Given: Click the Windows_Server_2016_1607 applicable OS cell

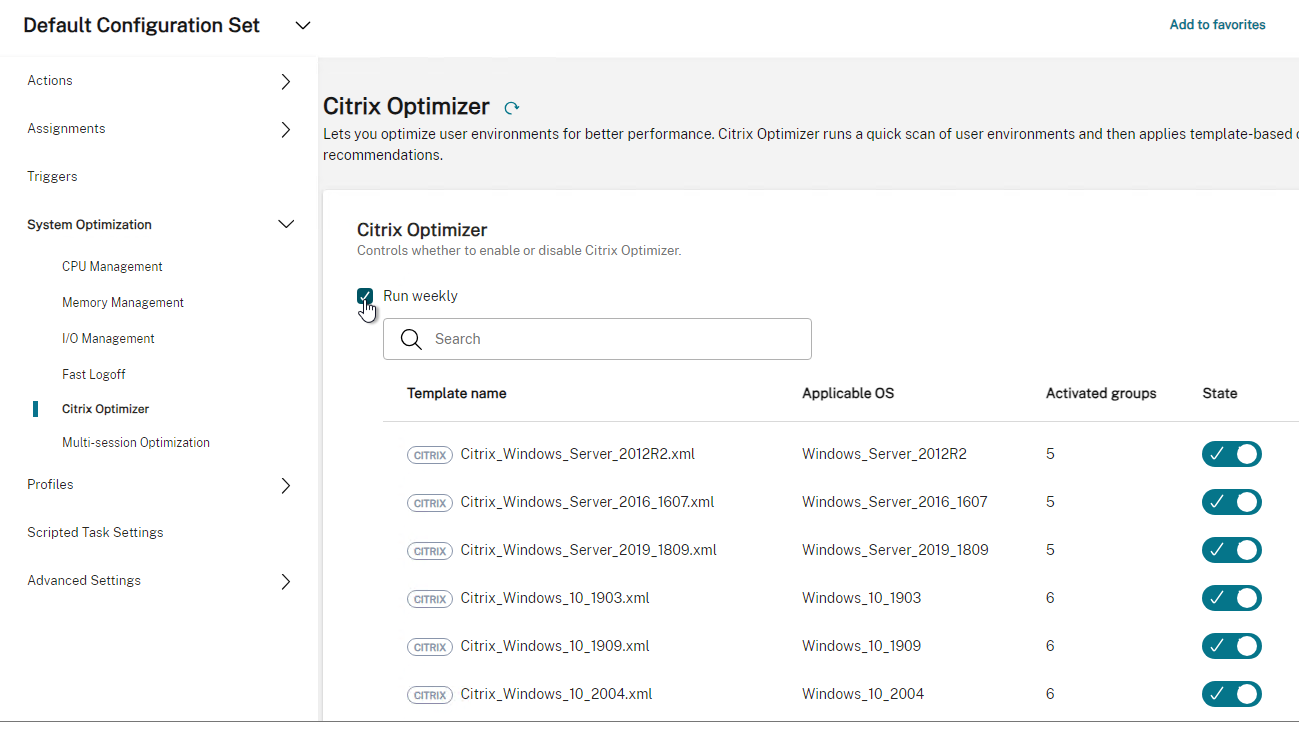Looking at the screenshot, I should pos(894,502).
